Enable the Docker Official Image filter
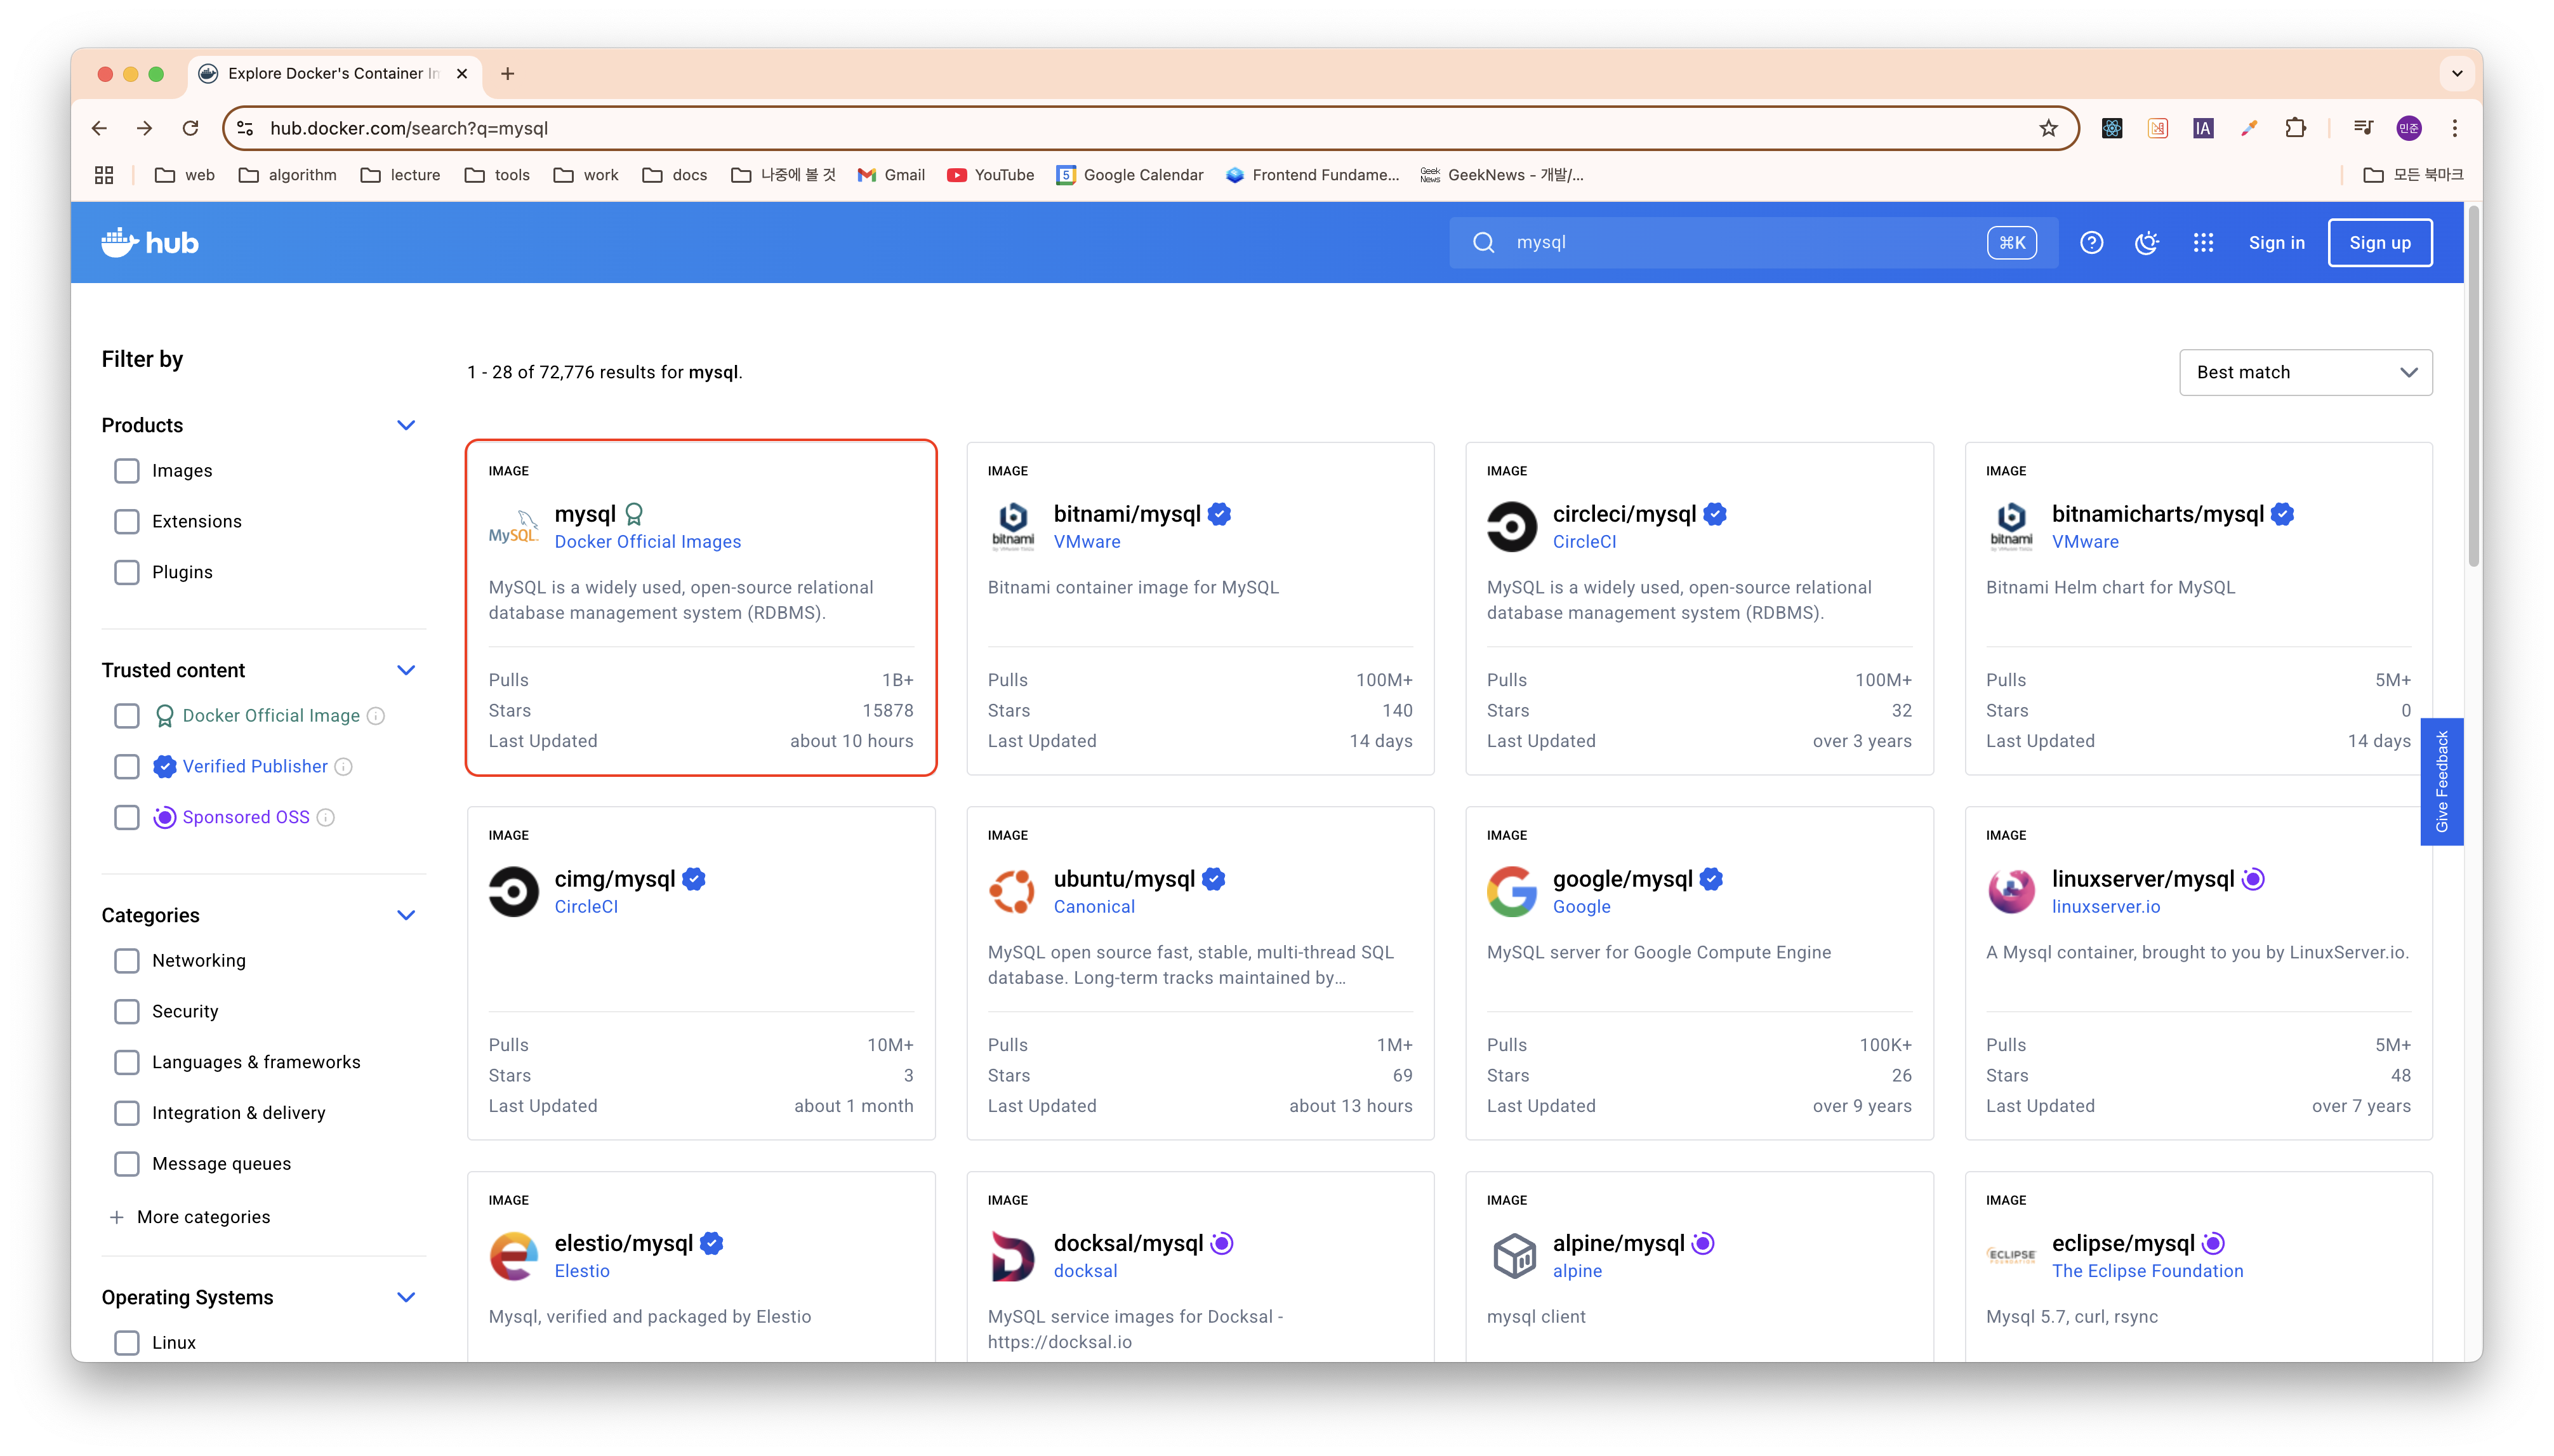This screenshot has height=1456, width=2554. tap(127, 716)
